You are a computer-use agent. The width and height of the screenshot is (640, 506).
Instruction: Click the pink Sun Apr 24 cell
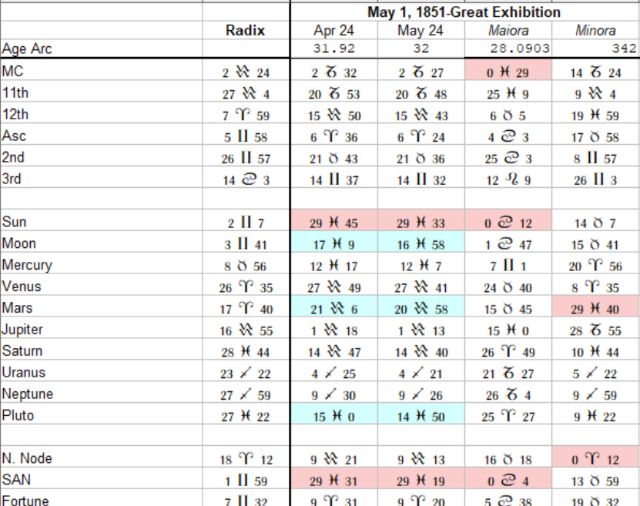[334, 221]
